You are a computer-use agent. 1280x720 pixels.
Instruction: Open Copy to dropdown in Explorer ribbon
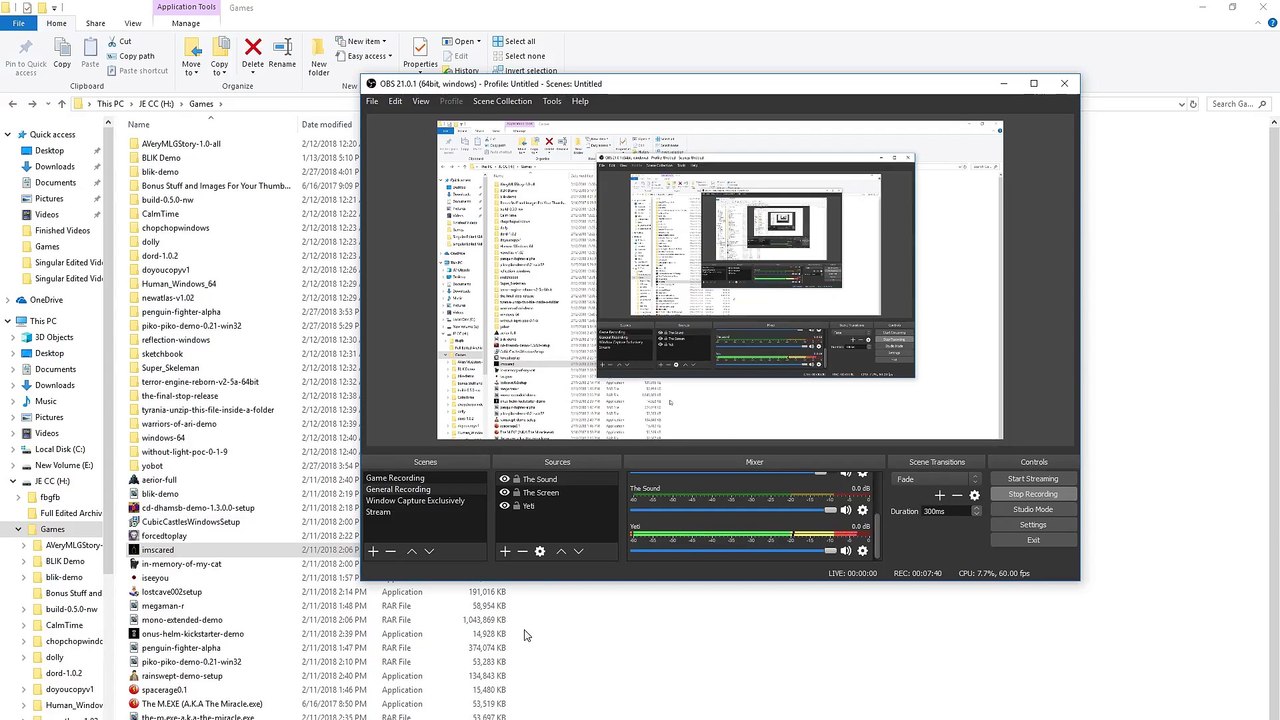coord(219,56)
